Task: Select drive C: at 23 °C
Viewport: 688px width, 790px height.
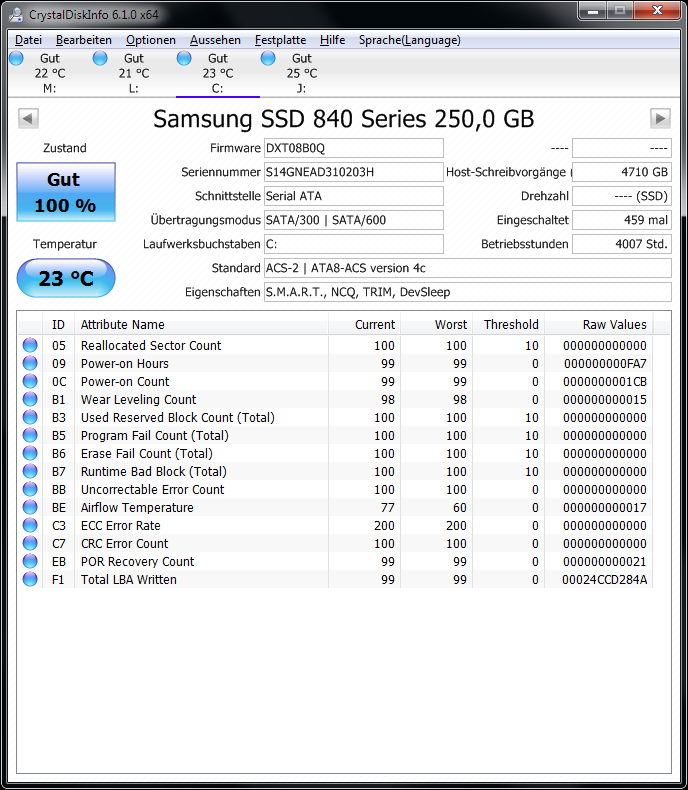Action: (x=218, y=73)
